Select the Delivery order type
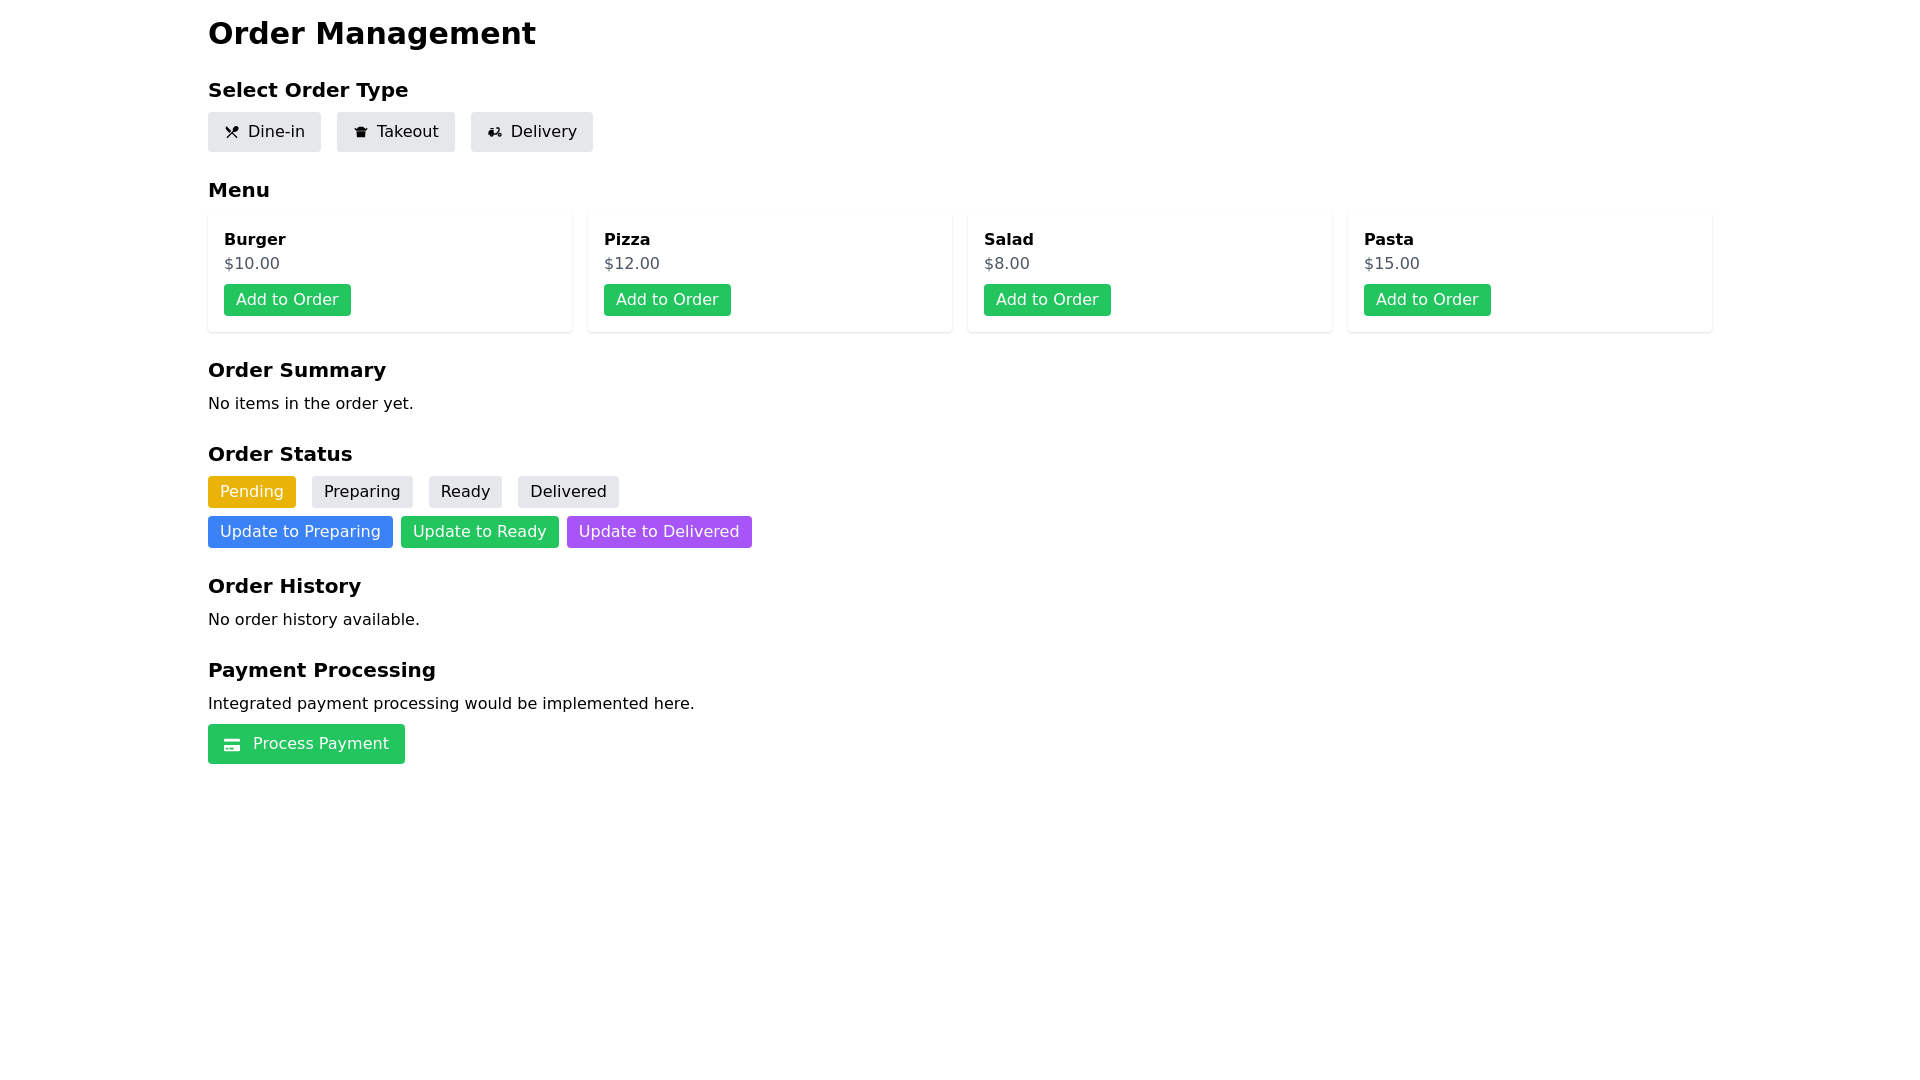This screenshot has height=1080, width=1920. pyautogui.click(x=531, y=131)
